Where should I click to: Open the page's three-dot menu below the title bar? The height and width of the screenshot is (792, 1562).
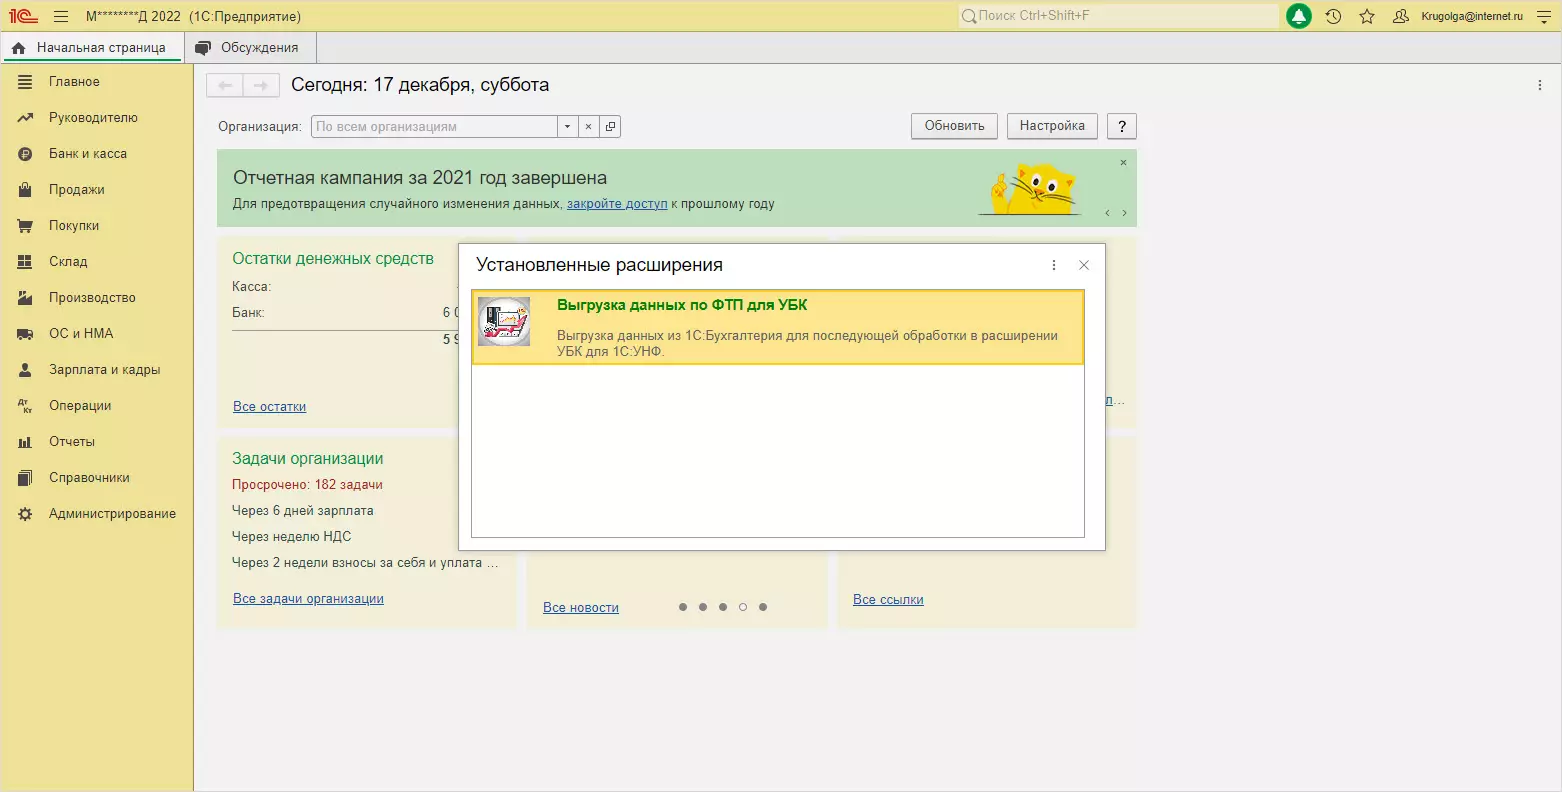click(x=1540, y=86)
